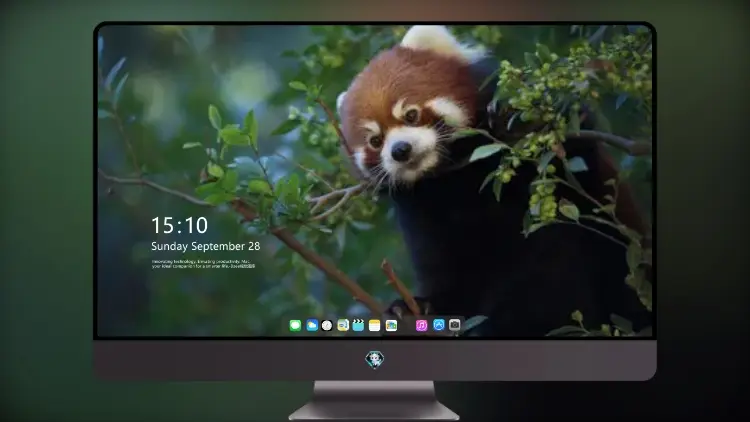Click the mascot logo on the monitor chin
750x422 pixels.
375,359
